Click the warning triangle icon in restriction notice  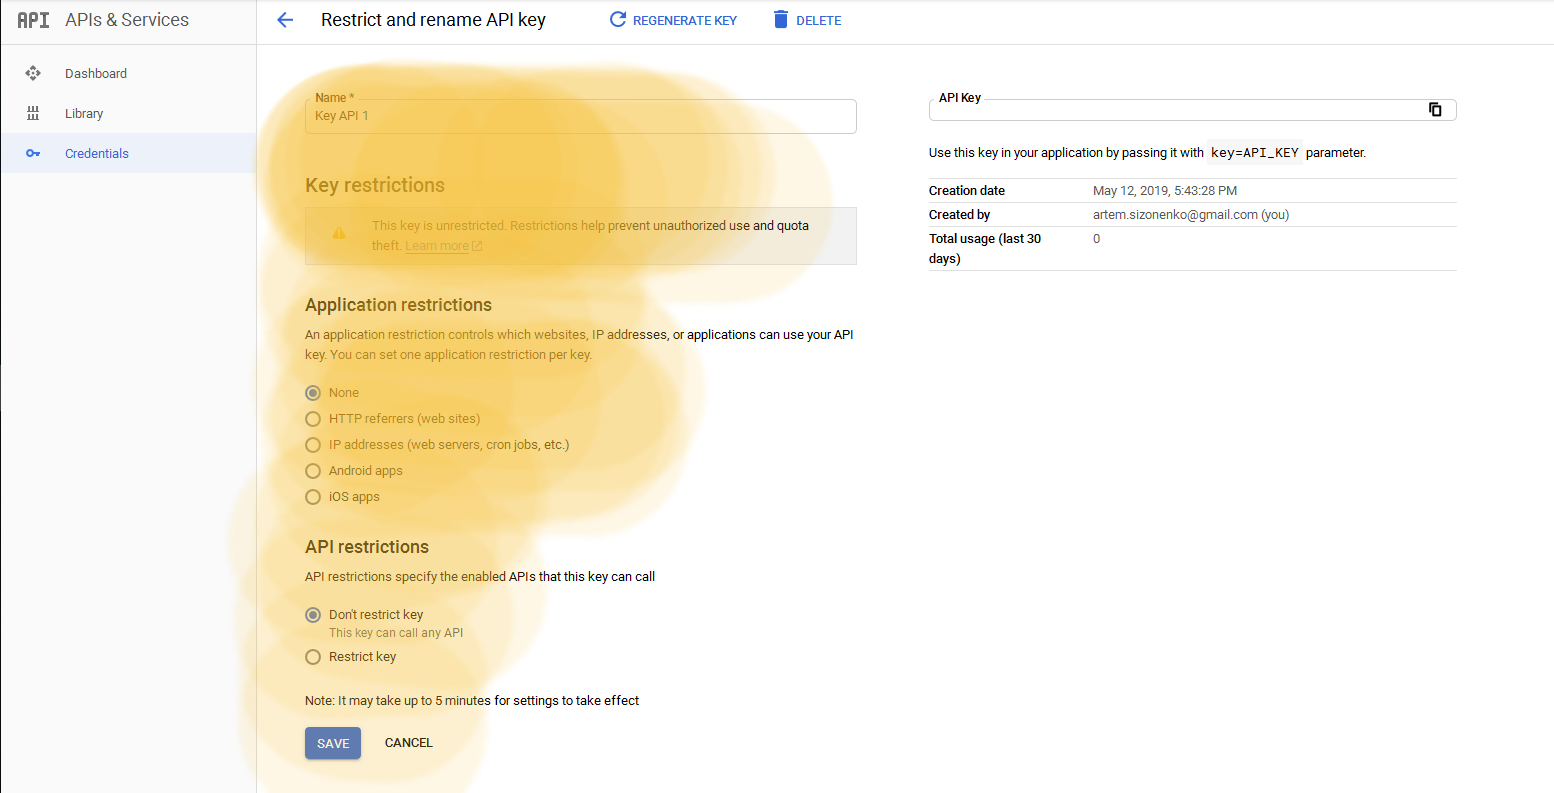click(x=340, y=231)
